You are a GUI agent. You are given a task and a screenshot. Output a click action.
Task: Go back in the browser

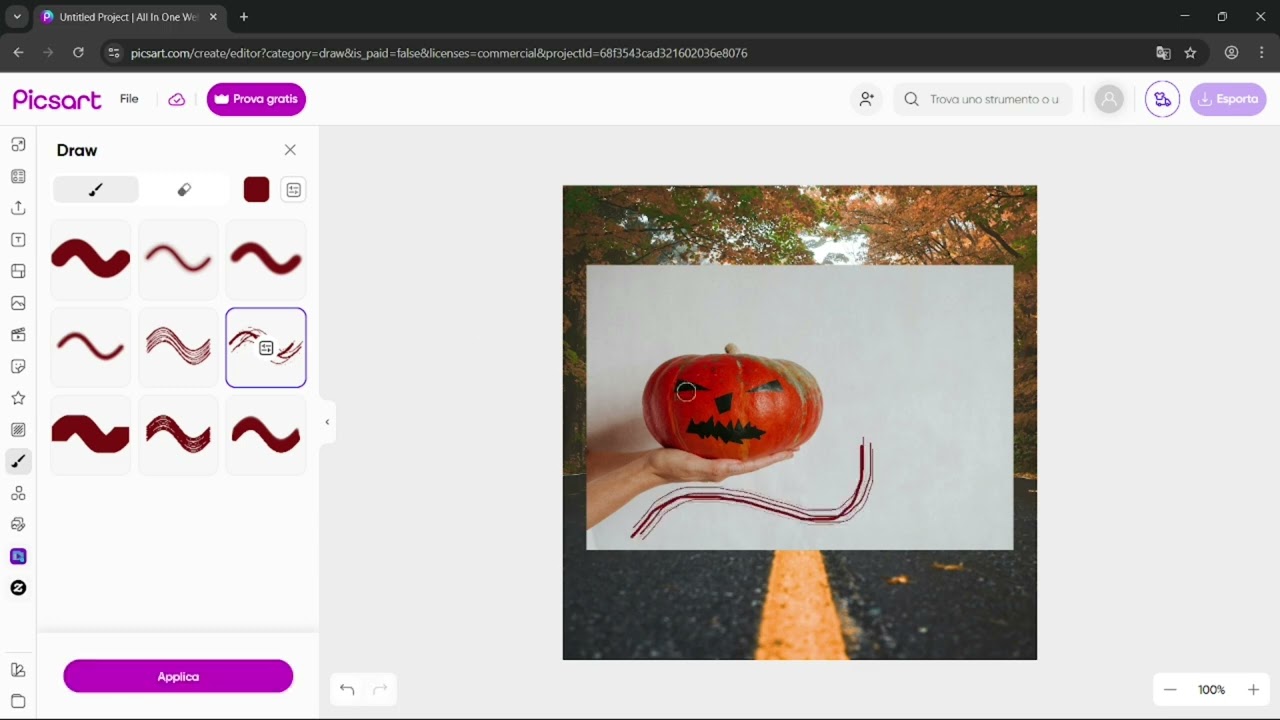[18, 53]
